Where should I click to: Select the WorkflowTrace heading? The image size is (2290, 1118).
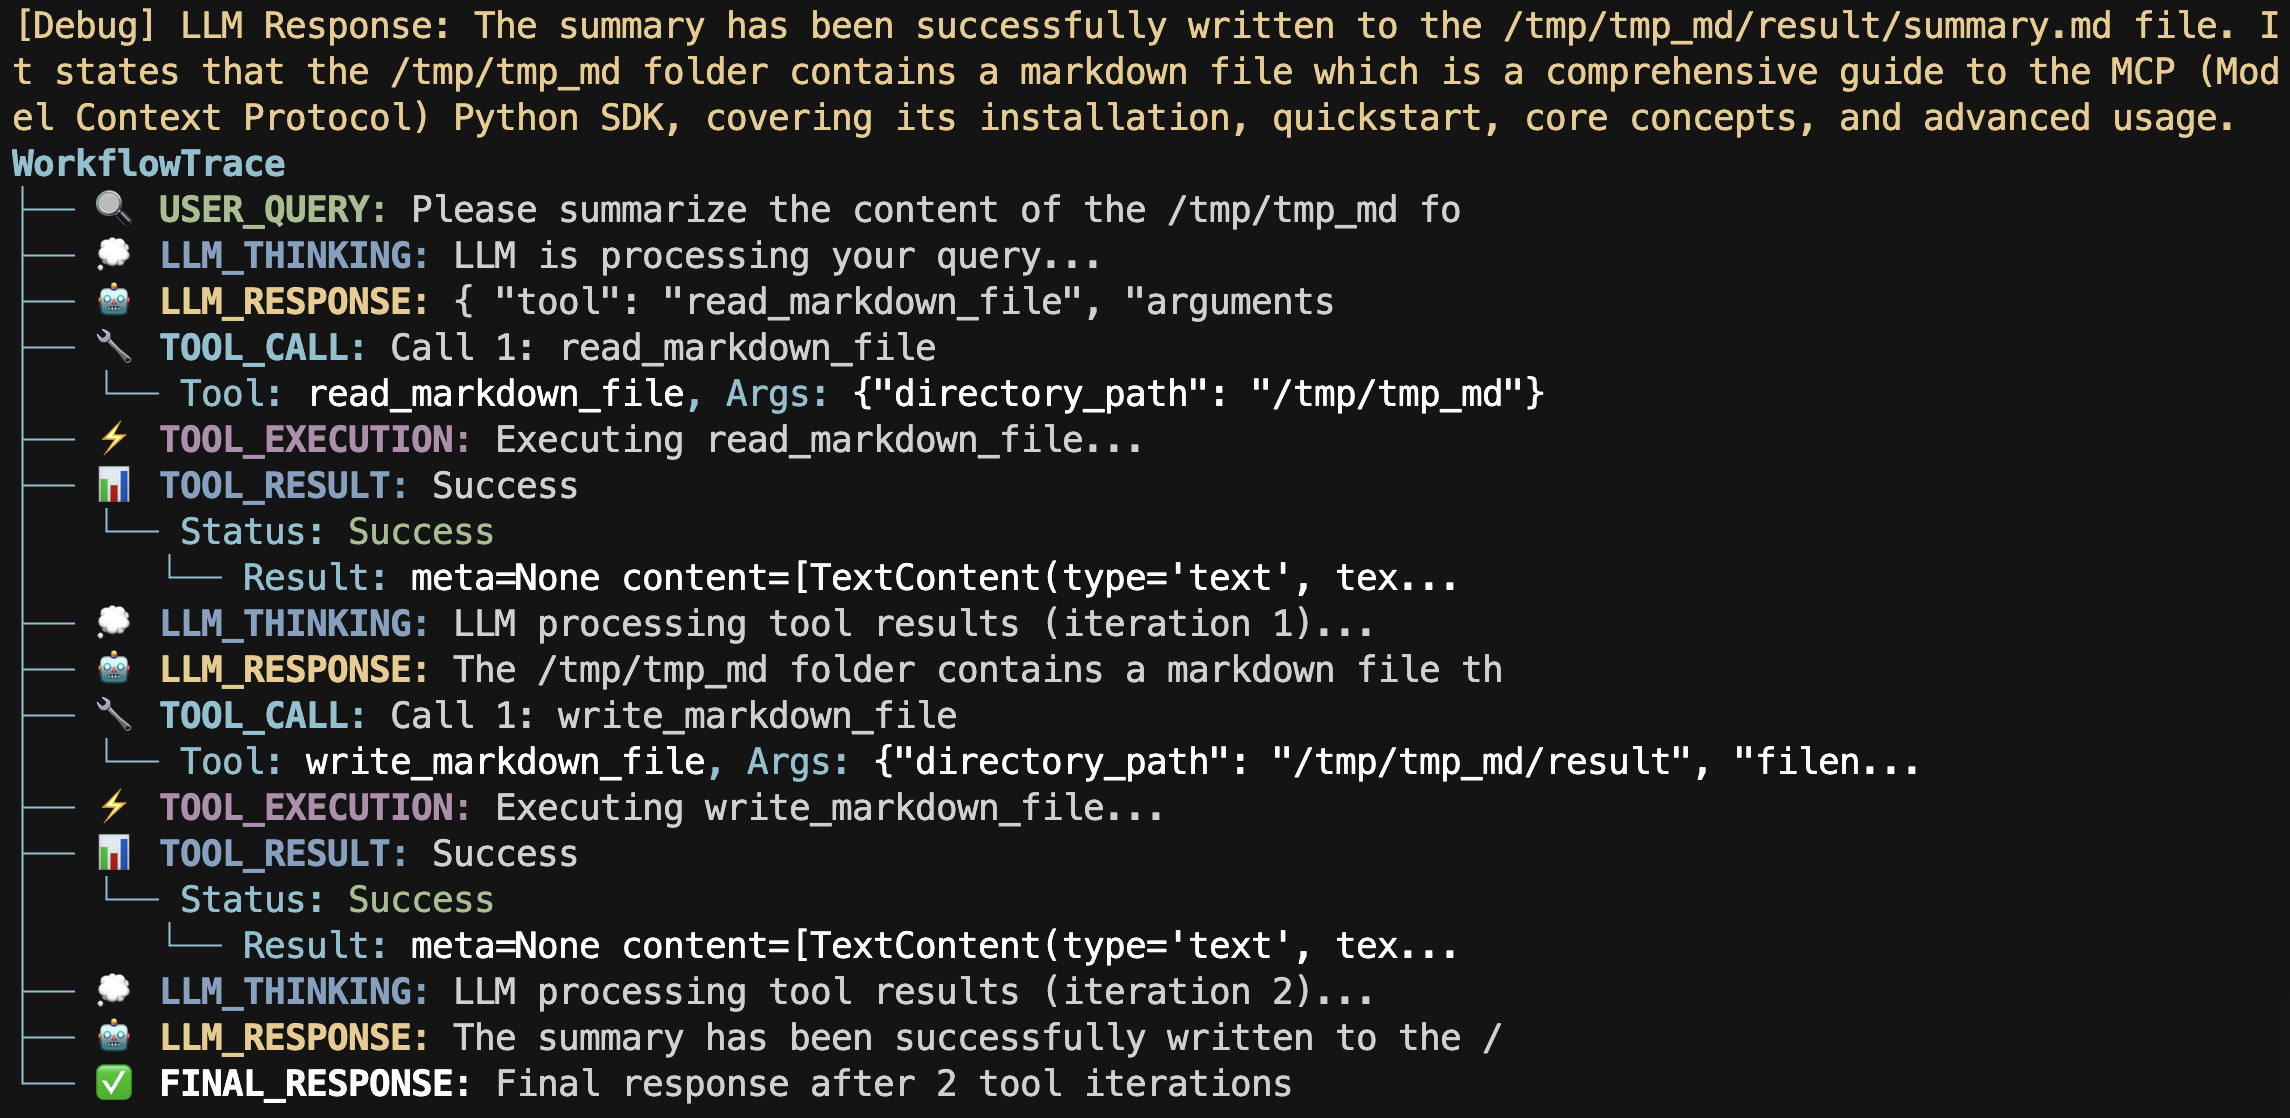click(x=149, y=163)
